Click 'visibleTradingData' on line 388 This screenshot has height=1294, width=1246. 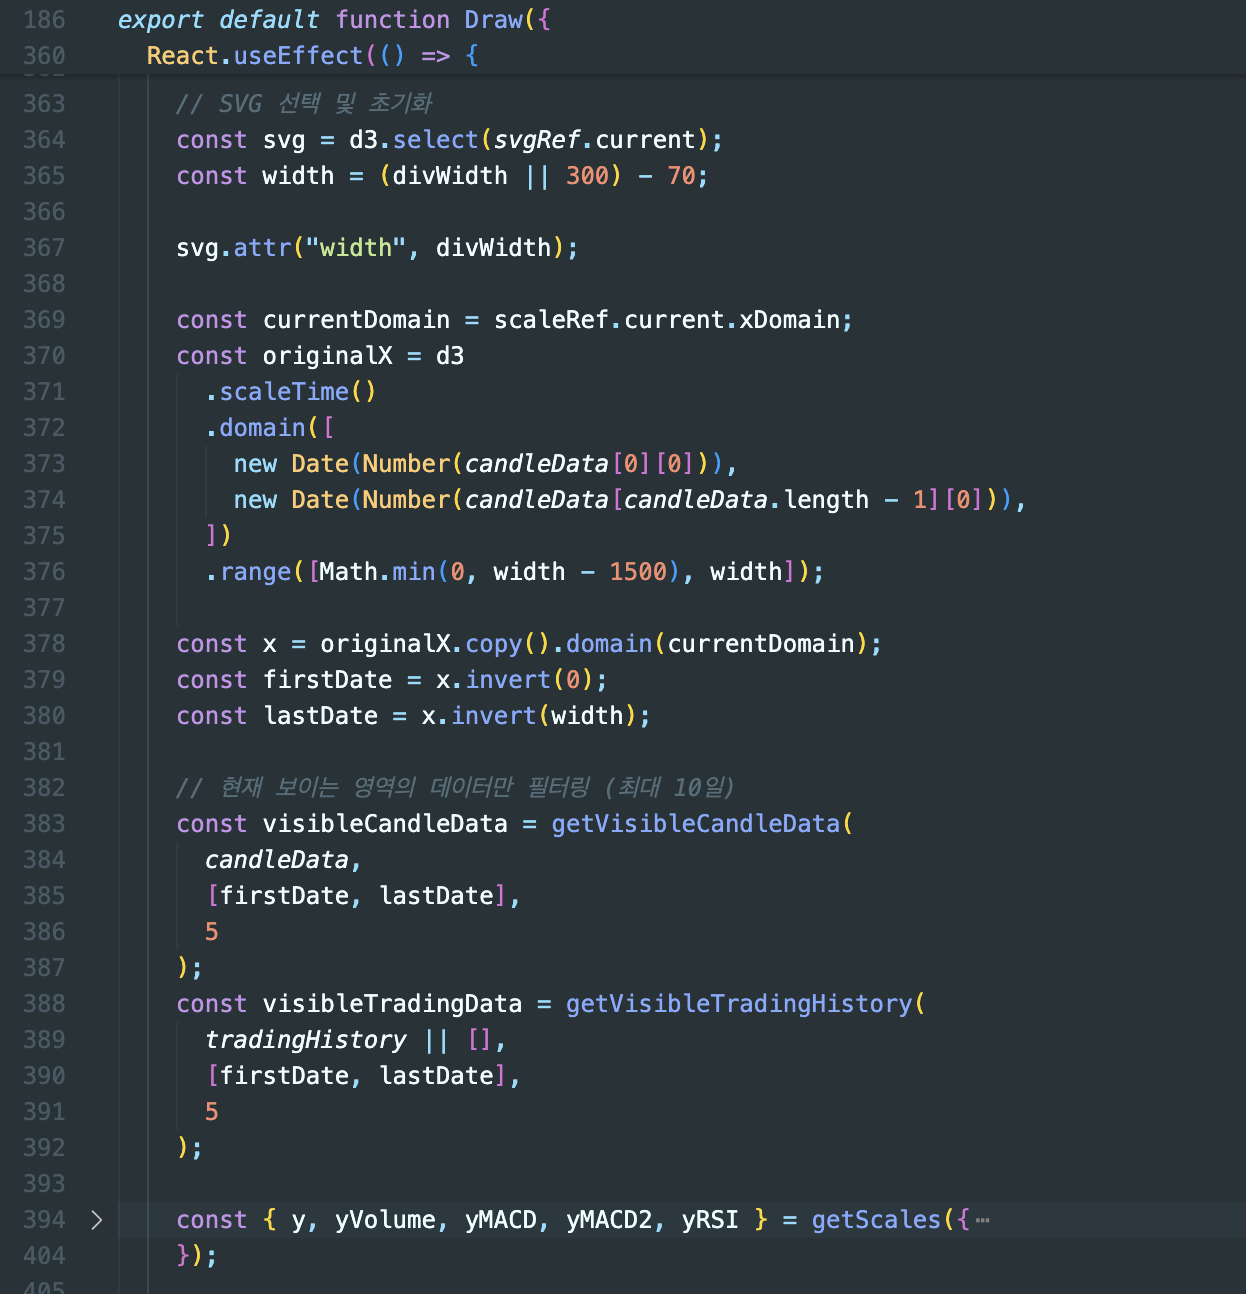392,1003
